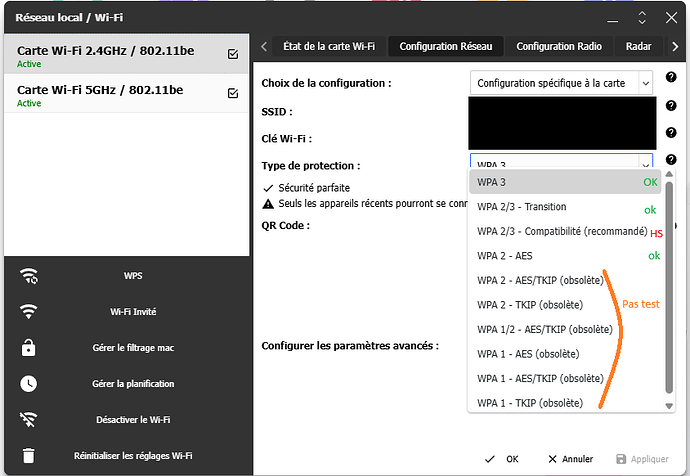Maximize the Réseau local / Wi-Fi window
Viewport: 690px width, 476px height.
click(x=642, y=18)
